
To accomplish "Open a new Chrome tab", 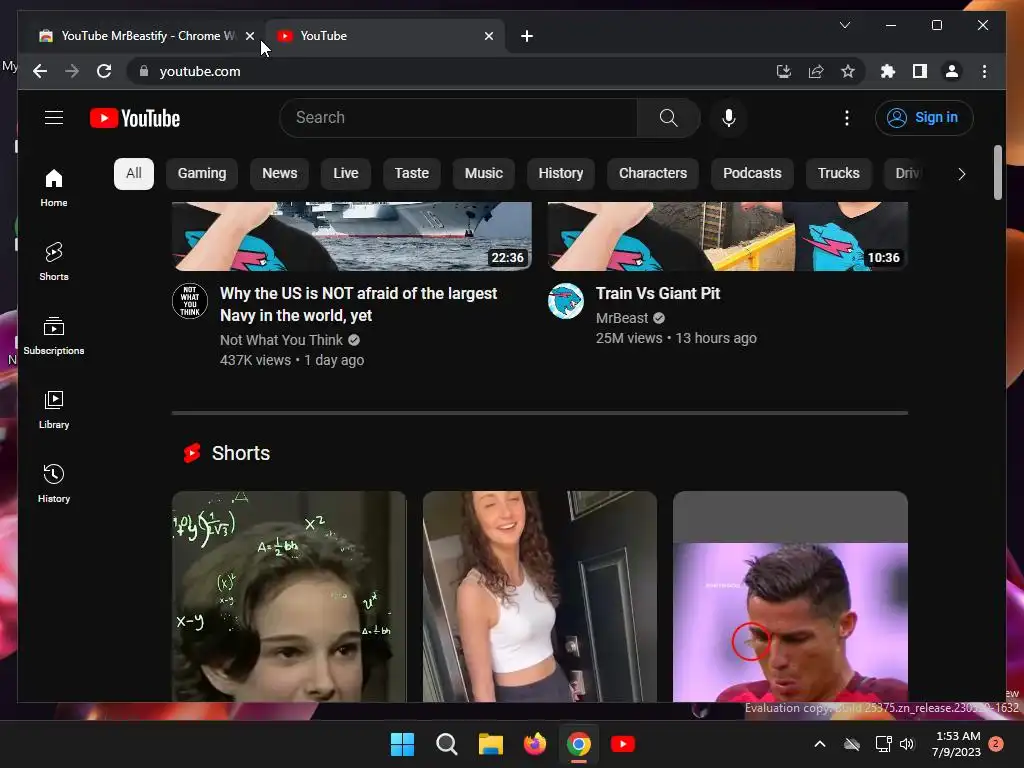I will coord(527,36).
